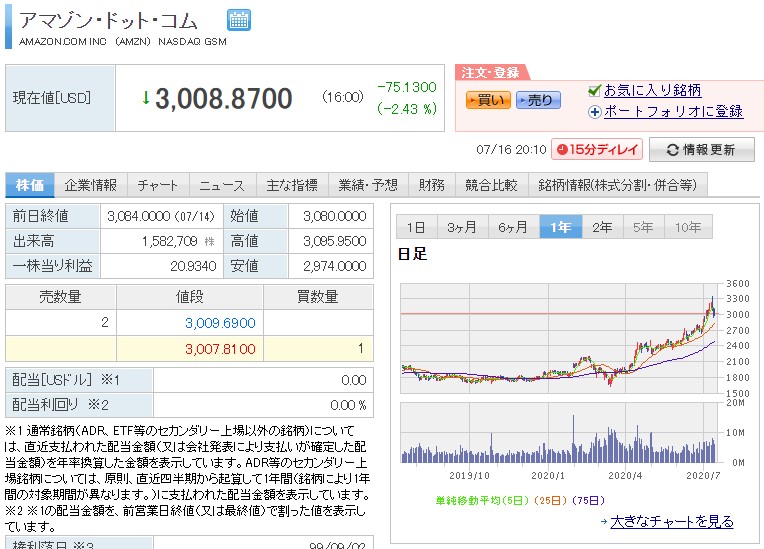This screenshot has height=549, width=764.
Task: Click the 15分ディレイ delay badge
Action: pyautogui.click(x=597, y=149)
